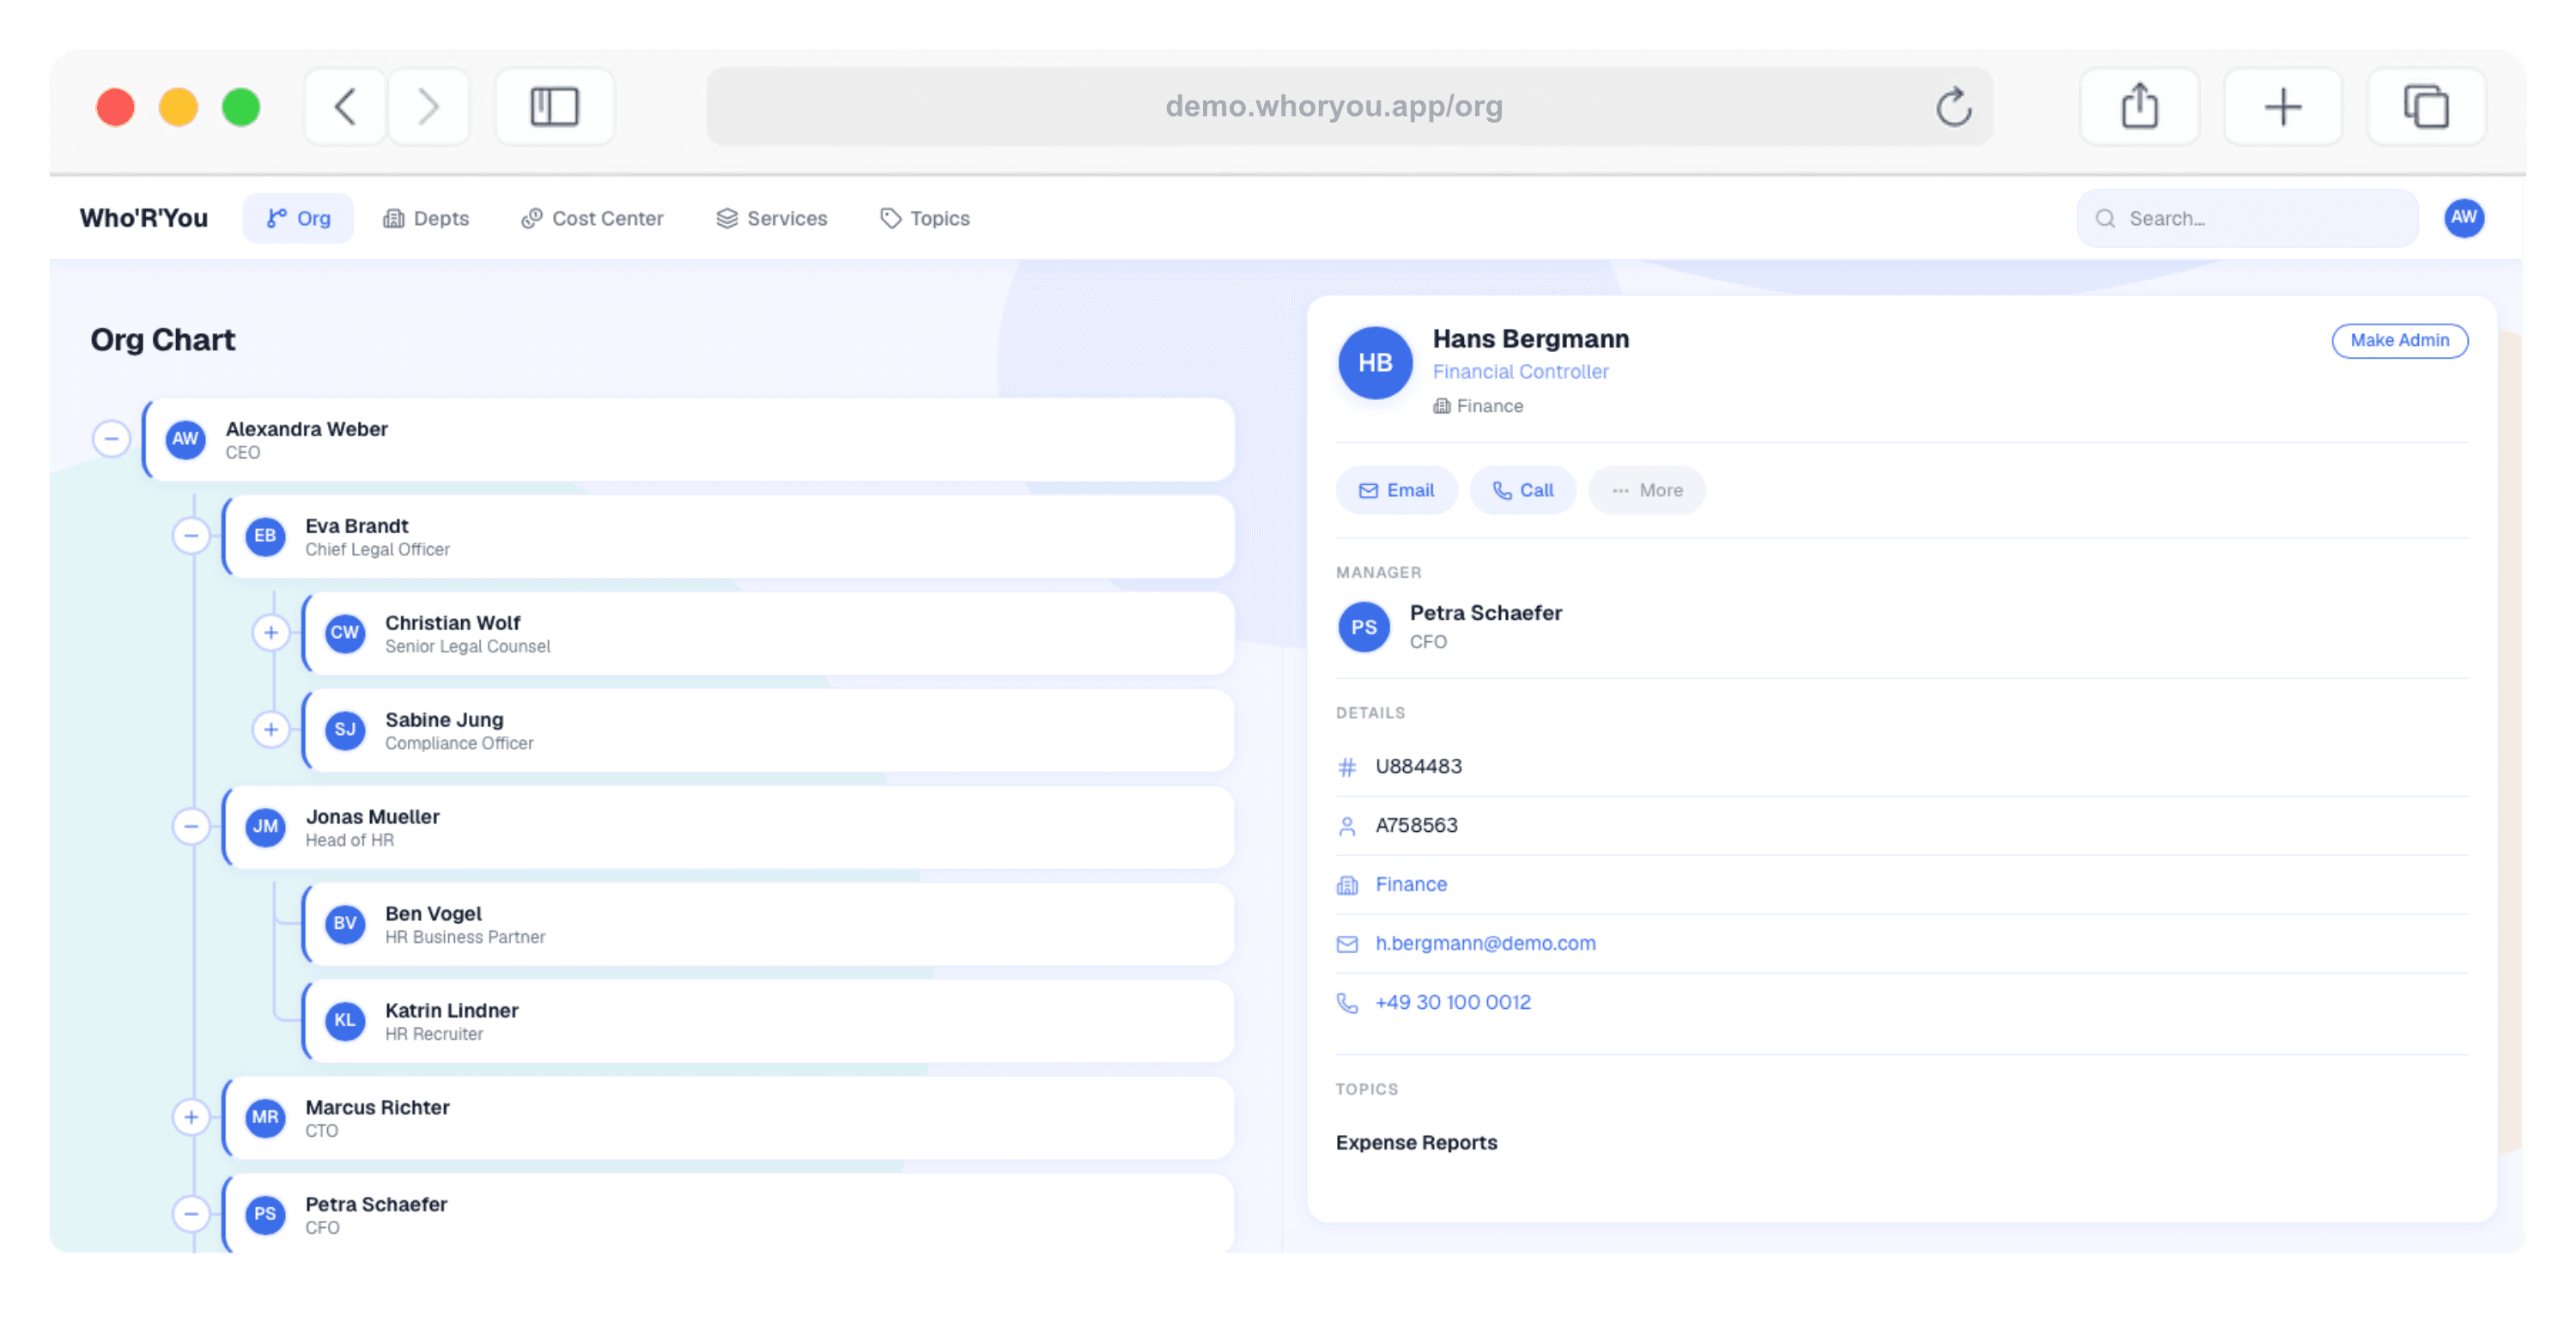The image size is (2576, 1317).
Task: Open the Topics tab
Action: [925, 218]
